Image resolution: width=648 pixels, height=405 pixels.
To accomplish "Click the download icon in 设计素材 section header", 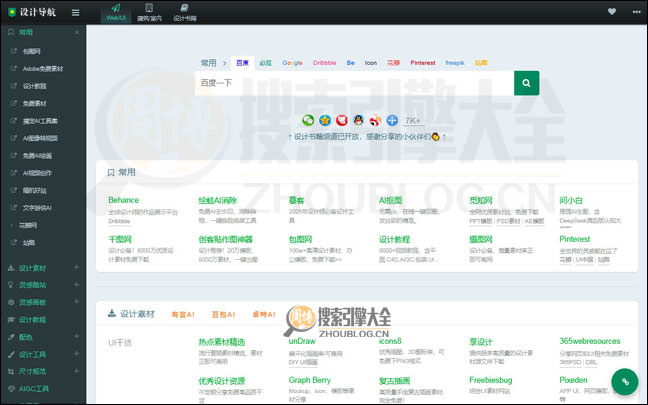I will [112, 313].
